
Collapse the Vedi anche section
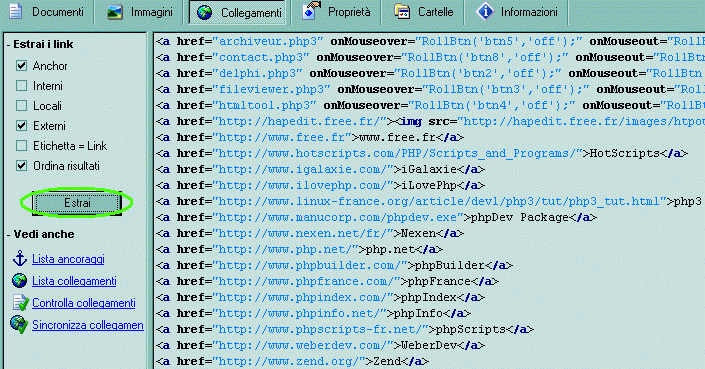(40, 234)
